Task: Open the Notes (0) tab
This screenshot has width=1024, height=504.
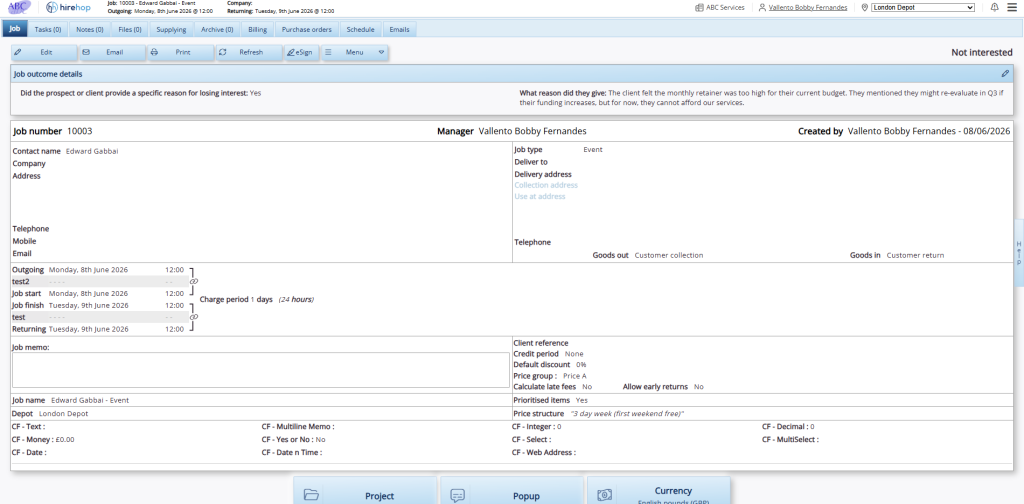Action: click(89, 29)
